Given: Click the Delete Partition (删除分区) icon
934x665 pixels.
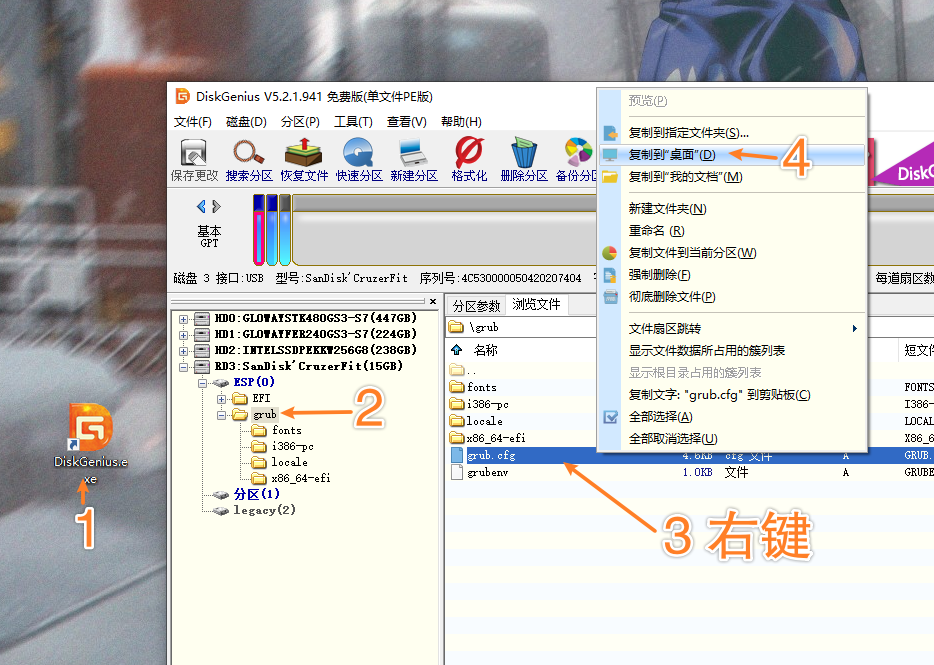Looking at the screenshot, I should pyautogui.click(x=524, y=159).
